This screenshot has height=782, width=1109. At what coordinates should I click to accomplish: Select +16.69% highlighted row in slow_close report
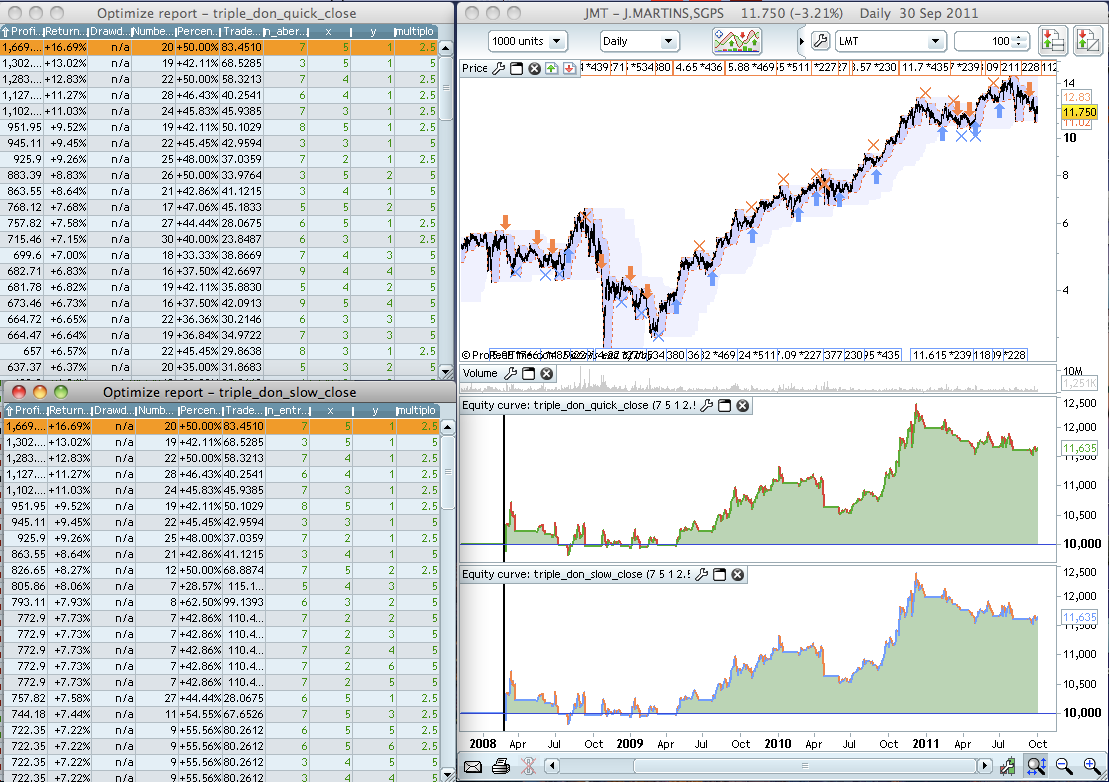(x=221, y=426)
